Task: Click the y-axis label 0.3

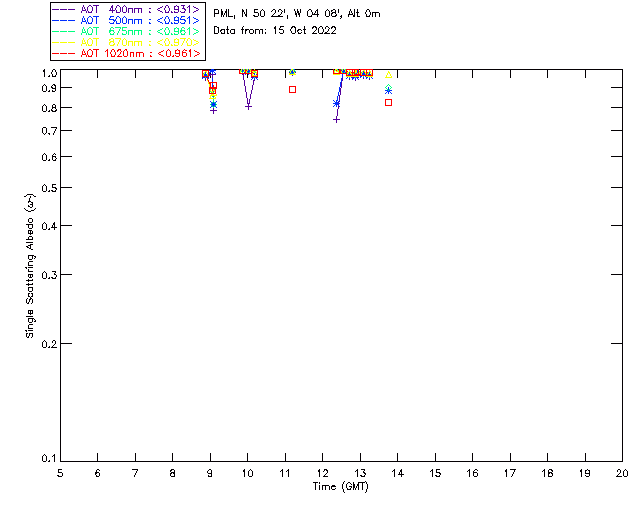Action: (49, 276)
